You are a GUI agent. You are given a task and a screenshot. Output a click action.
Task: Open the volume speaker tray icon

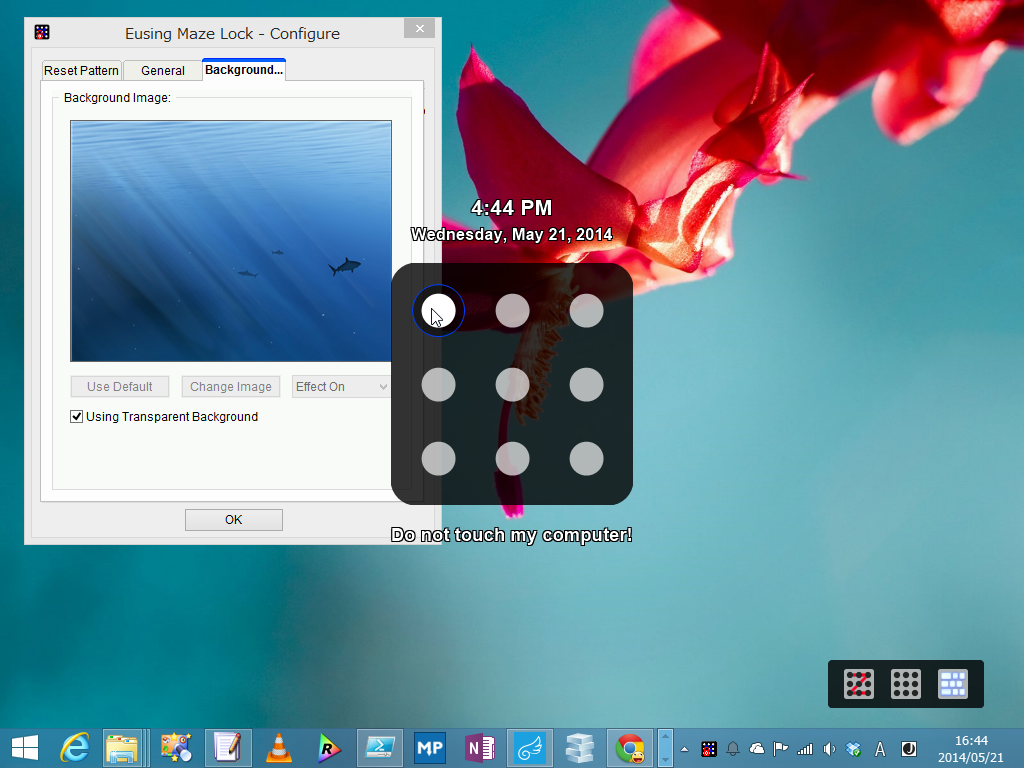829,749
